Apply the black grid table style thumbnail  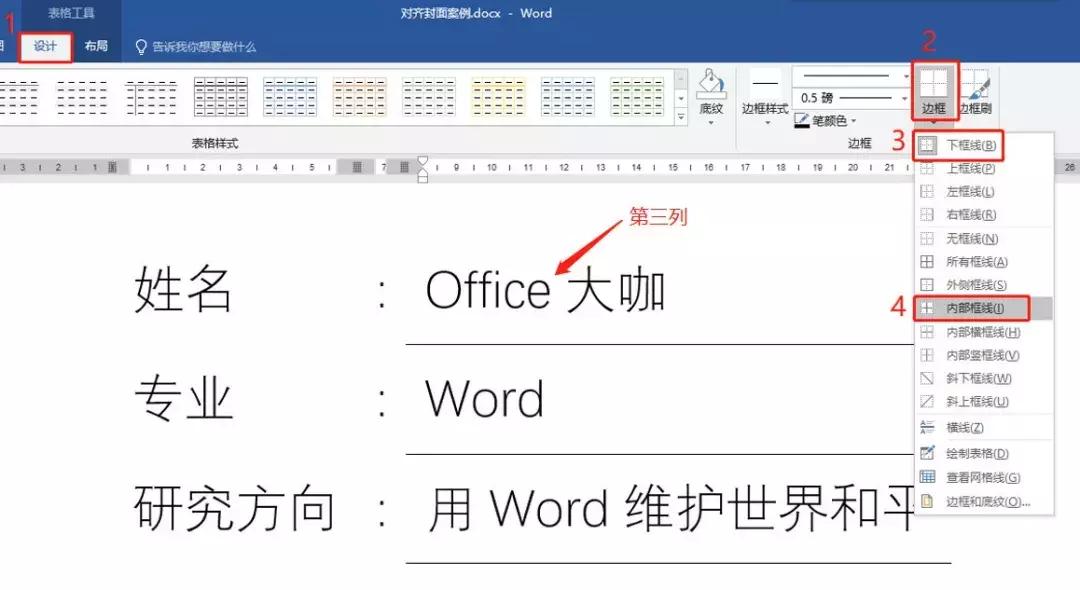(x=220, y=96)
